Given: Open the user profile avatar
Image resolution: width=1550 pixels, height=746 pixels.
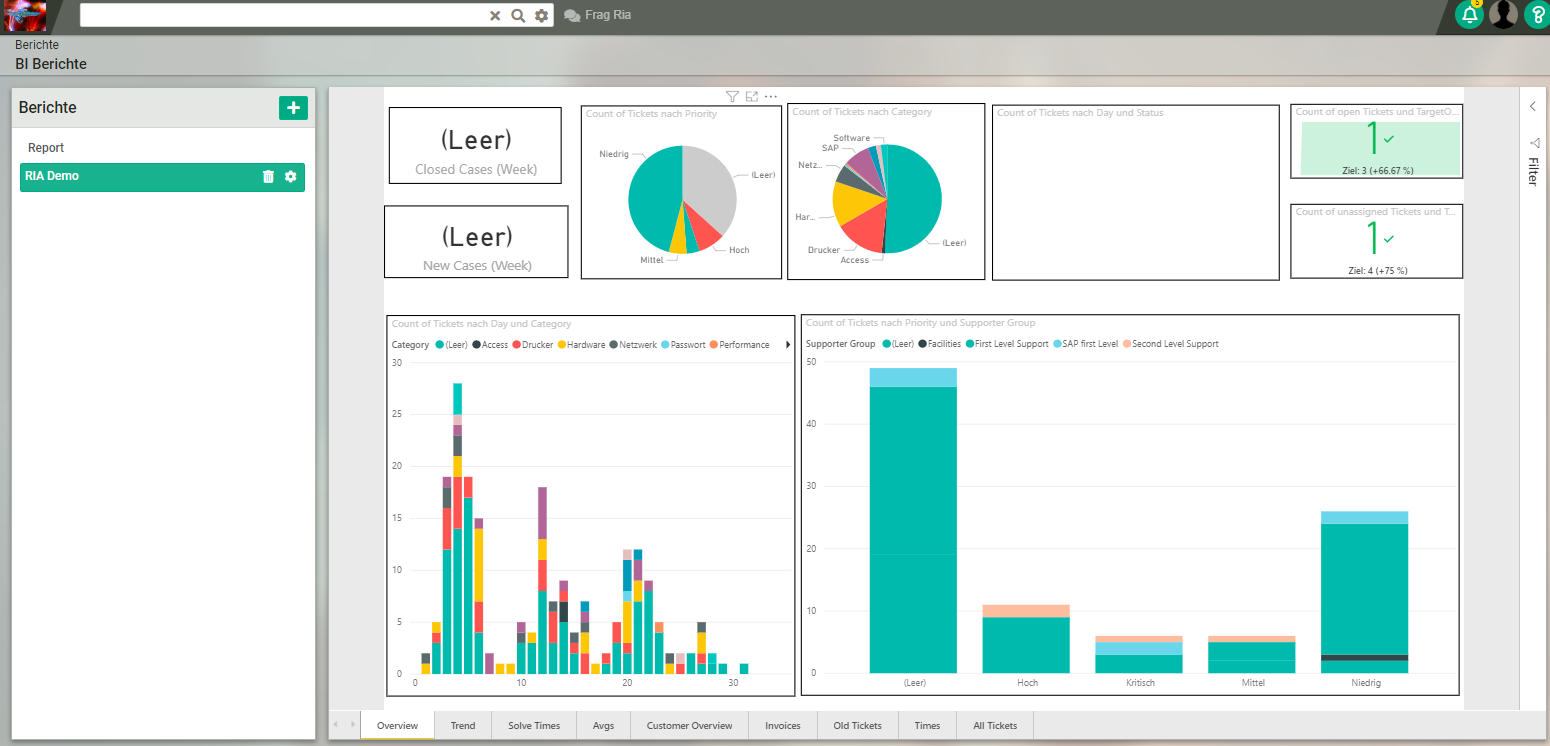Looking at the screenshot, I should click(1503, 15).
